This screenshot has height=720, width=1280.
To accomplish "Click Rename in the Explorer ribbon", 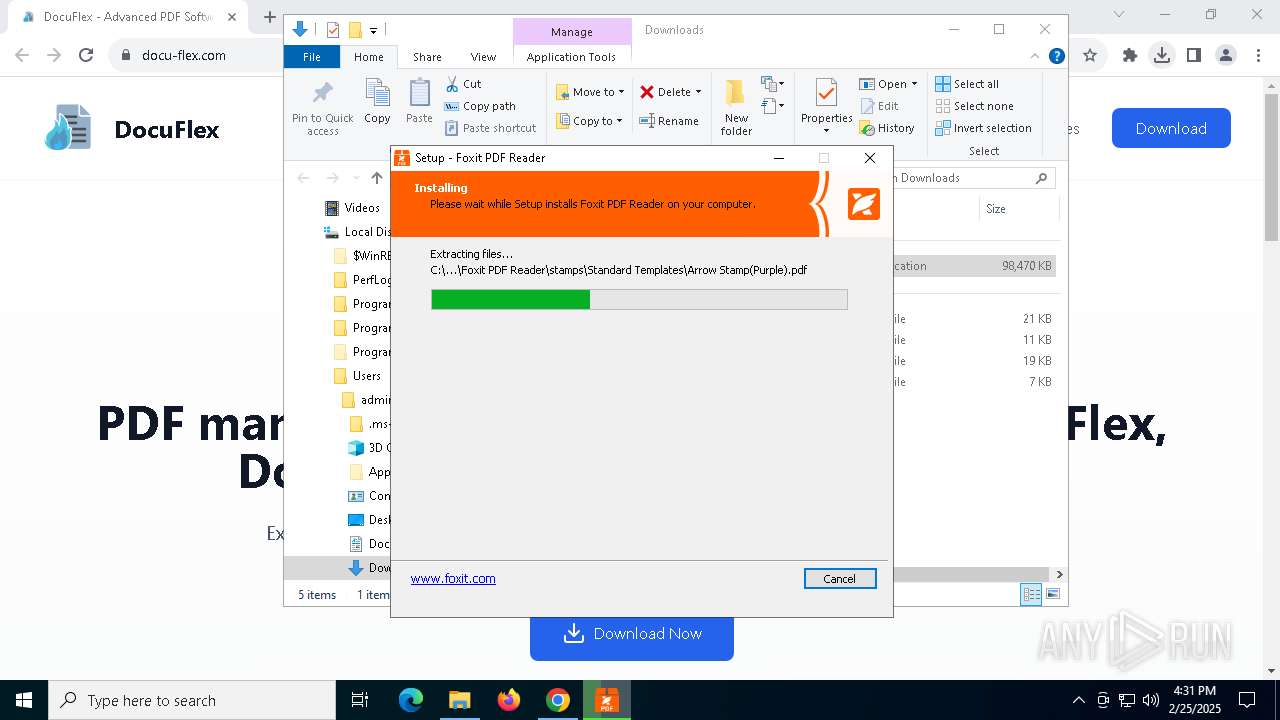I will (669, 121).
